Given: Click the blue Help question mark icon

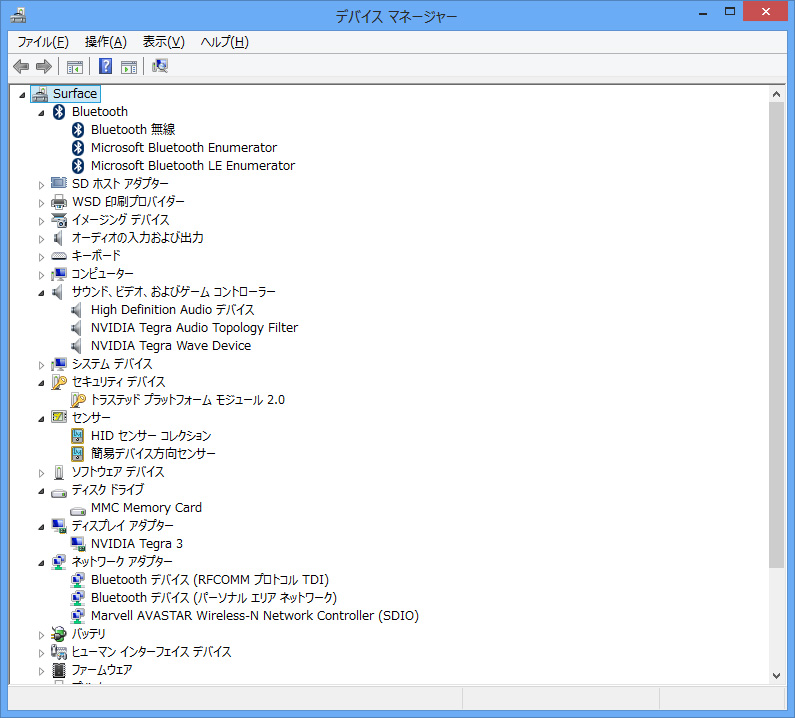Looking at the screenshot, I should [105, 67].
